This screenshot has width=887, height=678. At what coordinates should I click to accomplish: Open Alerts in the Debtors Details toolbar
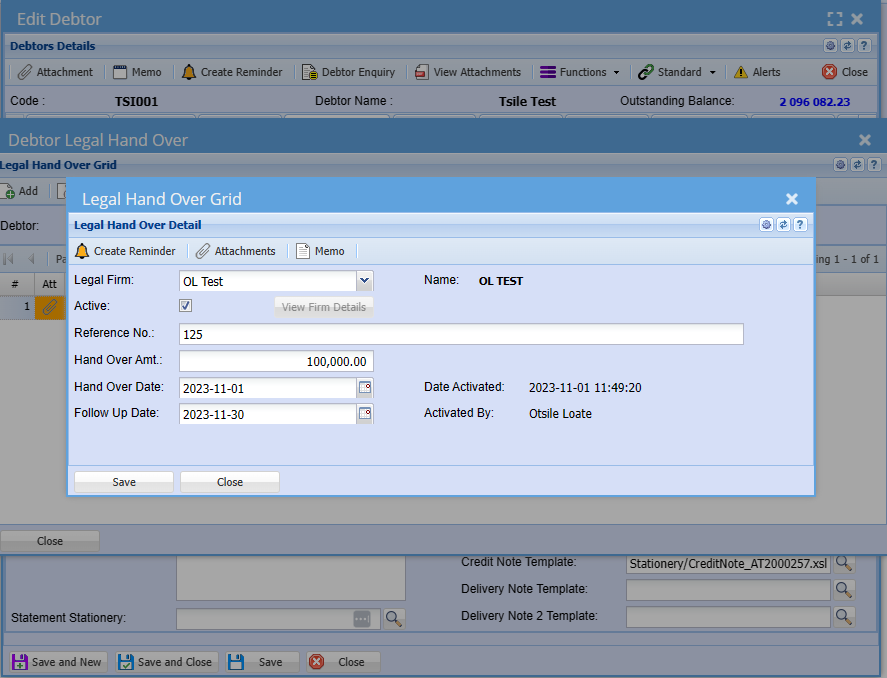pyautogui.click(x=757, y=72)
